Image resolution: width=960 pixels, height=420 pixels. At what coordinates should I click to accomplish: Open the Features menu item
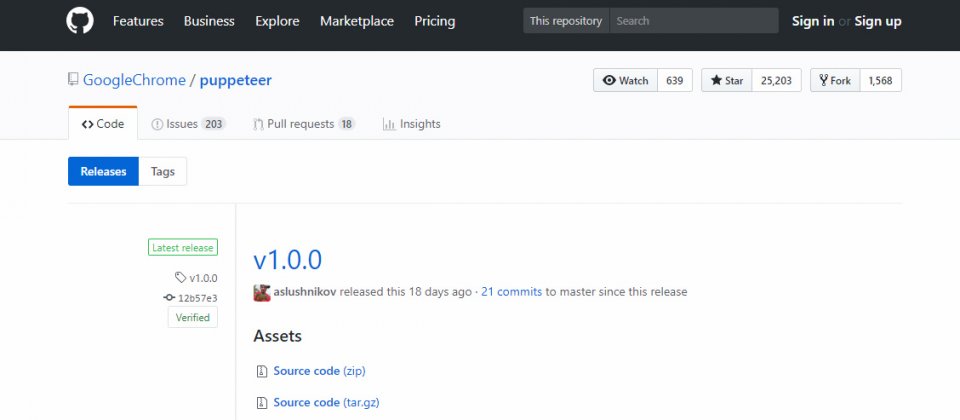click(x=138, y=21)
